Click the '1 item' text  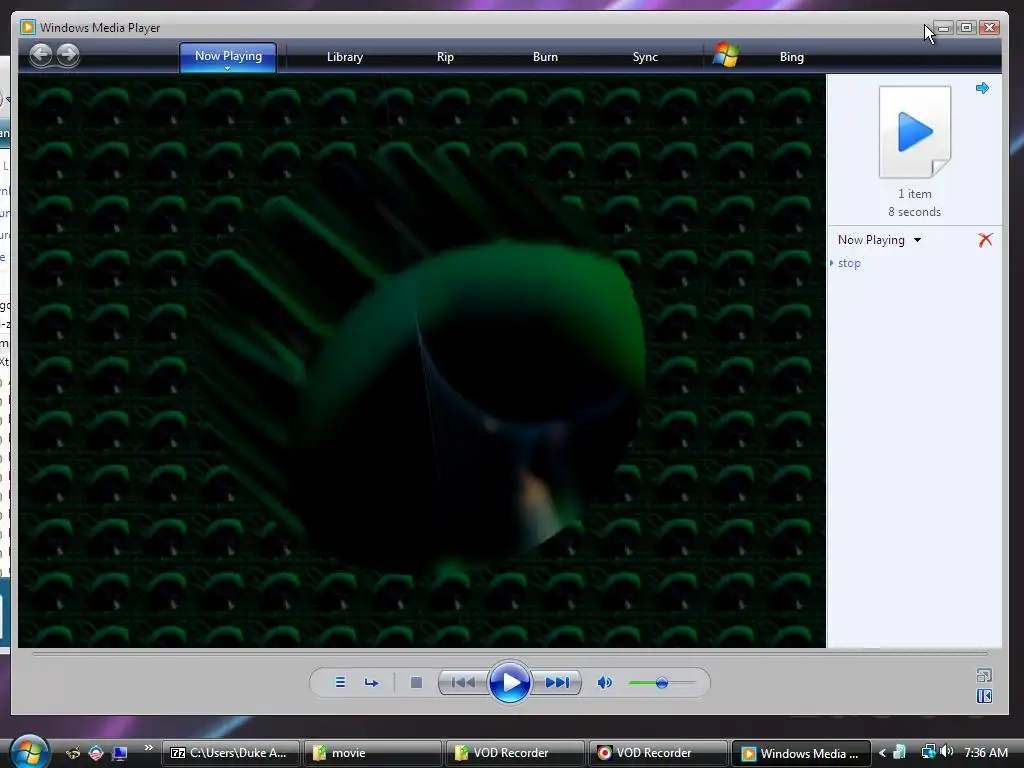pyautogui.click(x=914, y=194)
